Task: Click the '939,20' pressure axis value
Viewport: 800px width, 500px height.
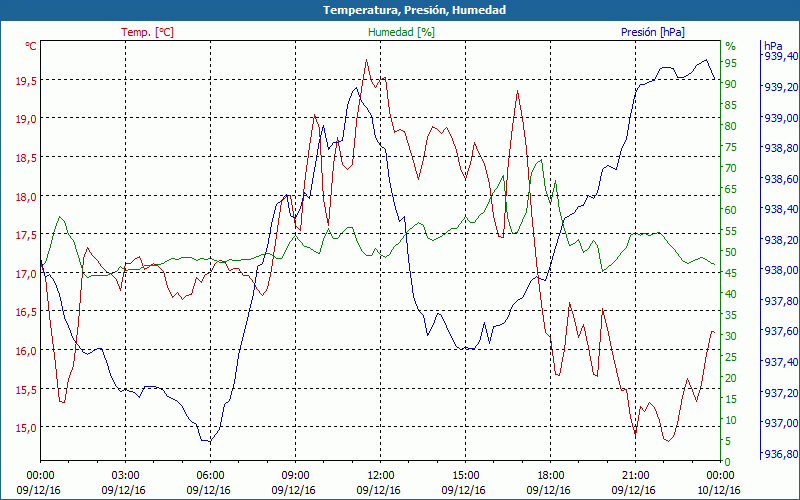Action: point(781,87)
